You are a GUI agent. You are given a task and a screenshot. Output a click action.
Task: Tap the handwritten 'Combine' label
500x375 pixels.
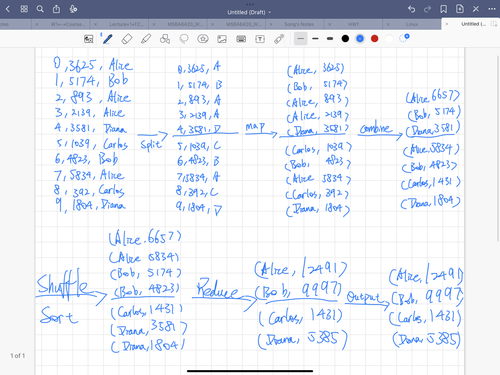(x=376, y=128)
